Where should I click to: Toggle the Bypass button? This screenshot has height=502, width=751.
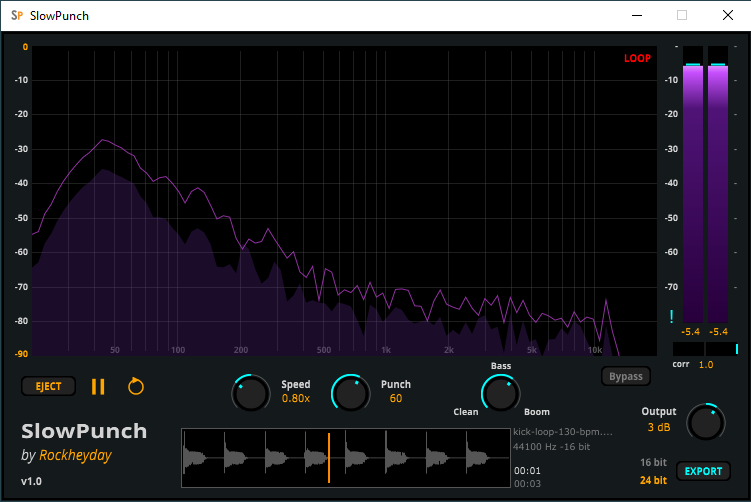[x=625, y=376]
